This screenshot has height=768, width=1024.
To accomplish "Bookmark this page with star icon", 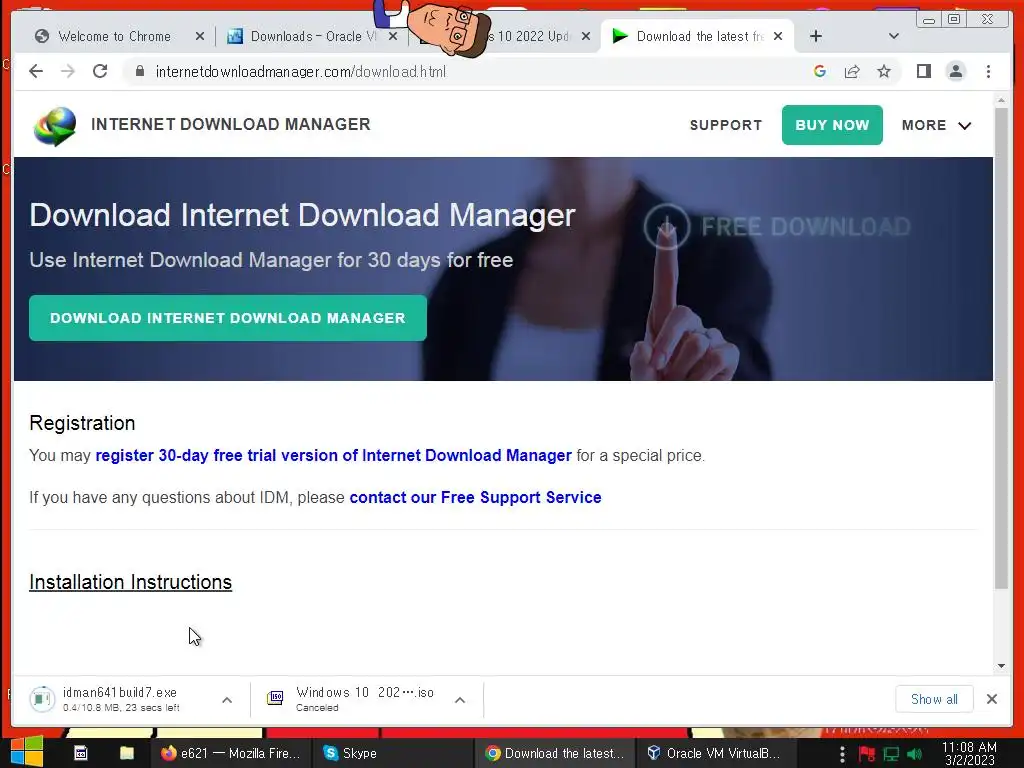I will coord(884,71).
